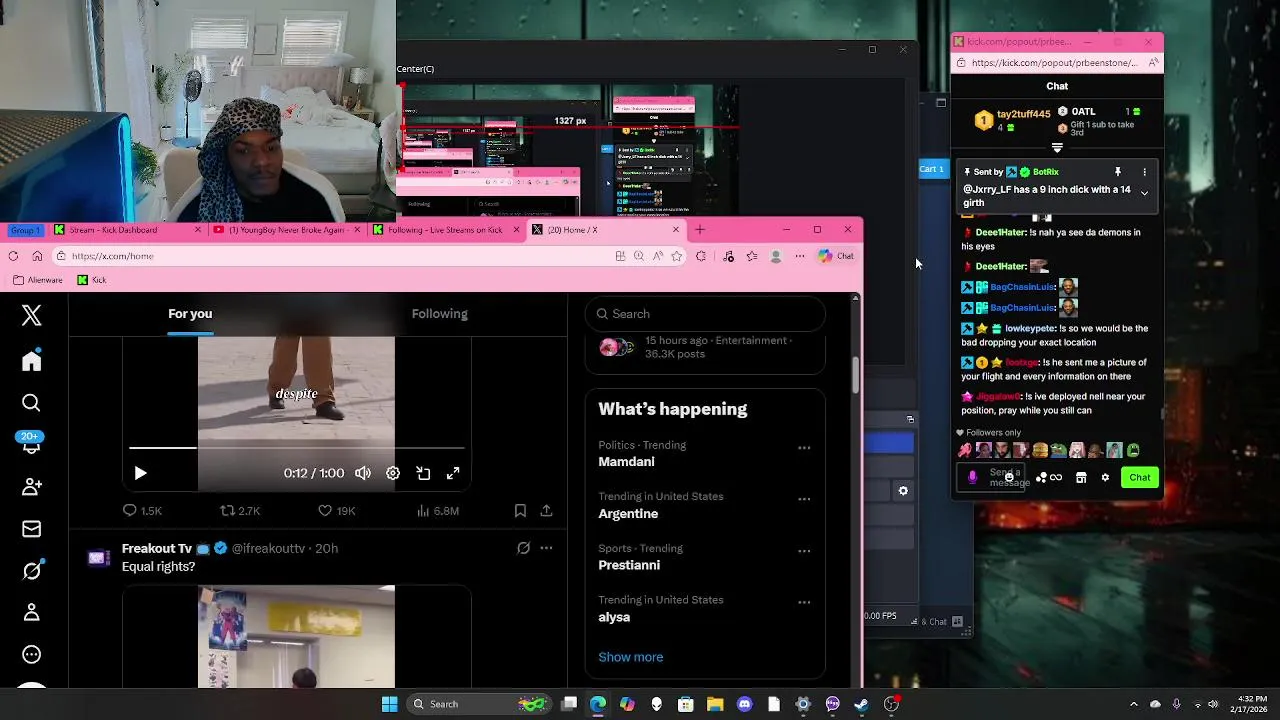Repost the video with 2.7K reposts
This screenshot has width=1280, height=720.
[240, 511]
